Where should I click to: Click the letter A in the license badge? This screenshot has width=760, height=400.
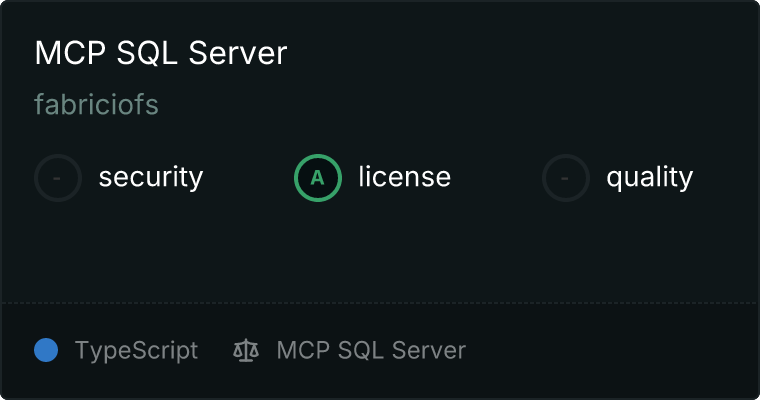(x=318, y=178)
